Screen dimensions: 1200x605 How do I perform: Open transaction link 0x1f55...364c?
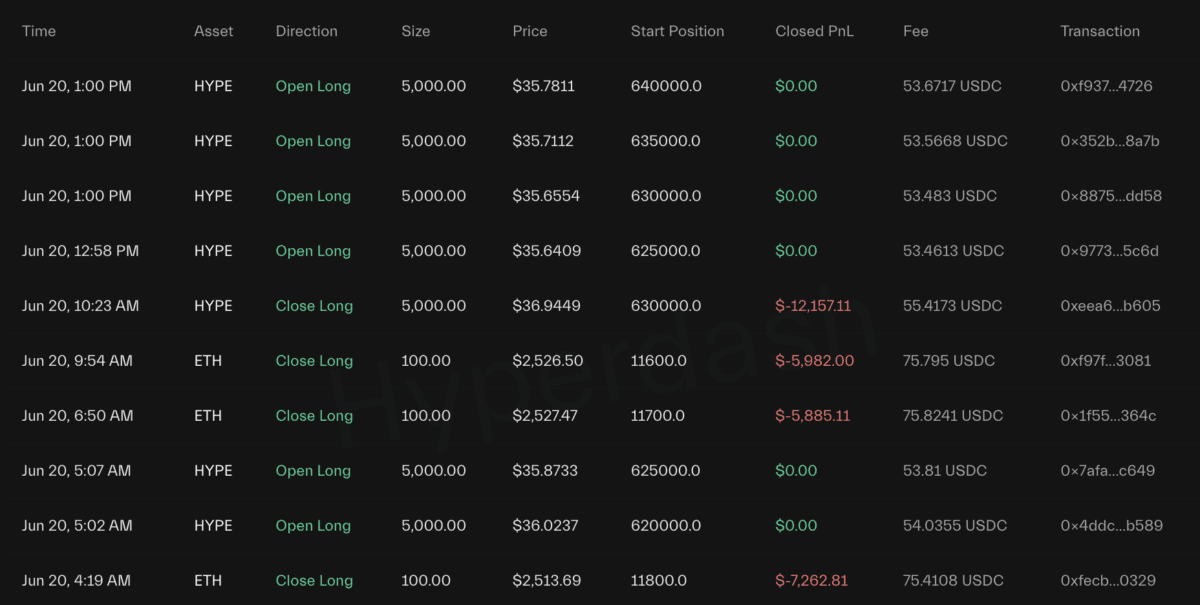1108,416
